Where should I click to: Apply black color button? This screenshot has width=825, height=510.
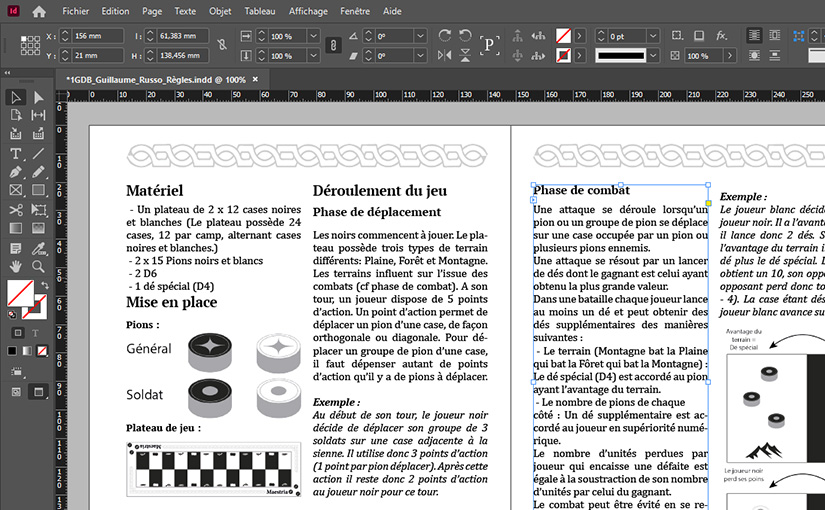(12, 351)
